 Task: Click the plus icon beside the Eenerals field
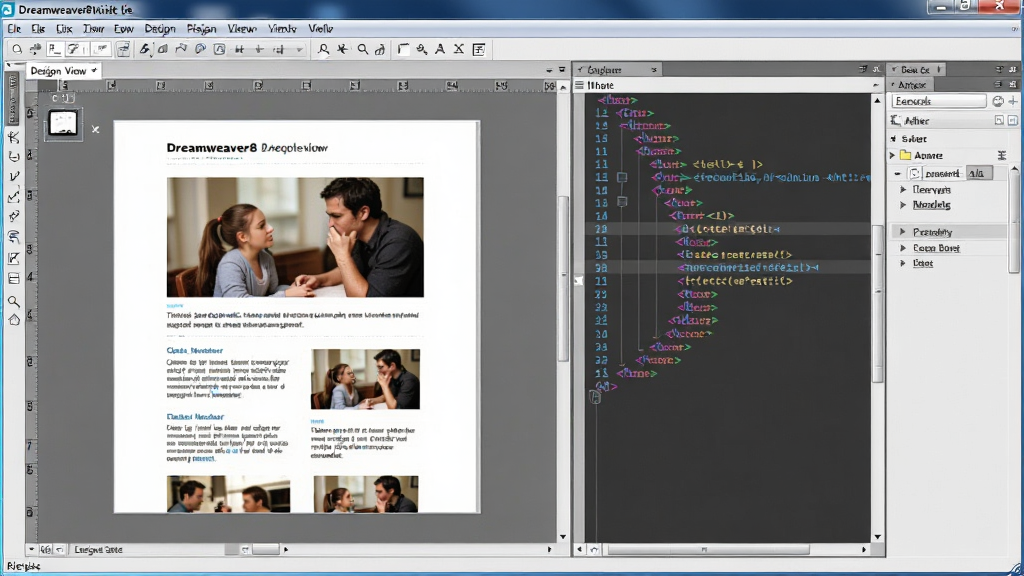pos(1013,101)
